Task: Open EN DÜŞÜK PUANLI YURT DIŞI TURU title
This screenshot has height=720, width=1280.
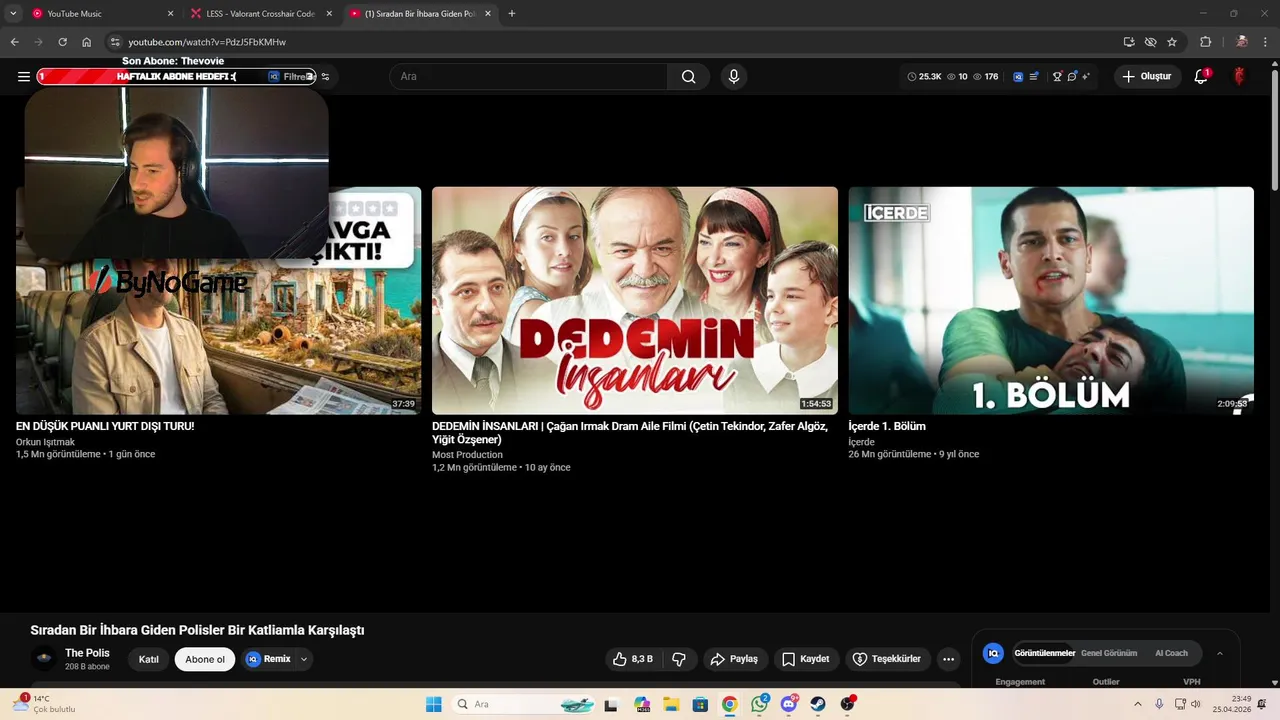Action: tap(105, 426)
